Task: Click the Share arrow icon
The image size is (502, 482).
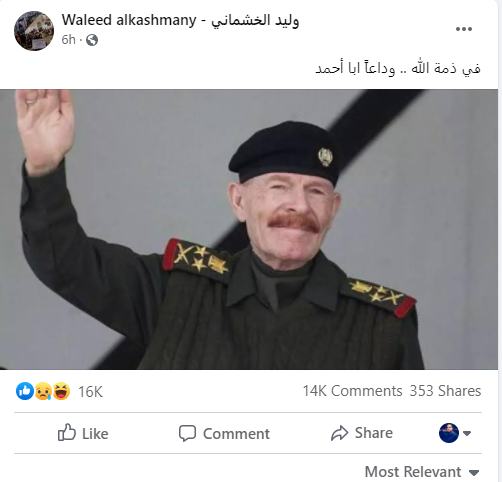Action: click(x=339, y=433)
